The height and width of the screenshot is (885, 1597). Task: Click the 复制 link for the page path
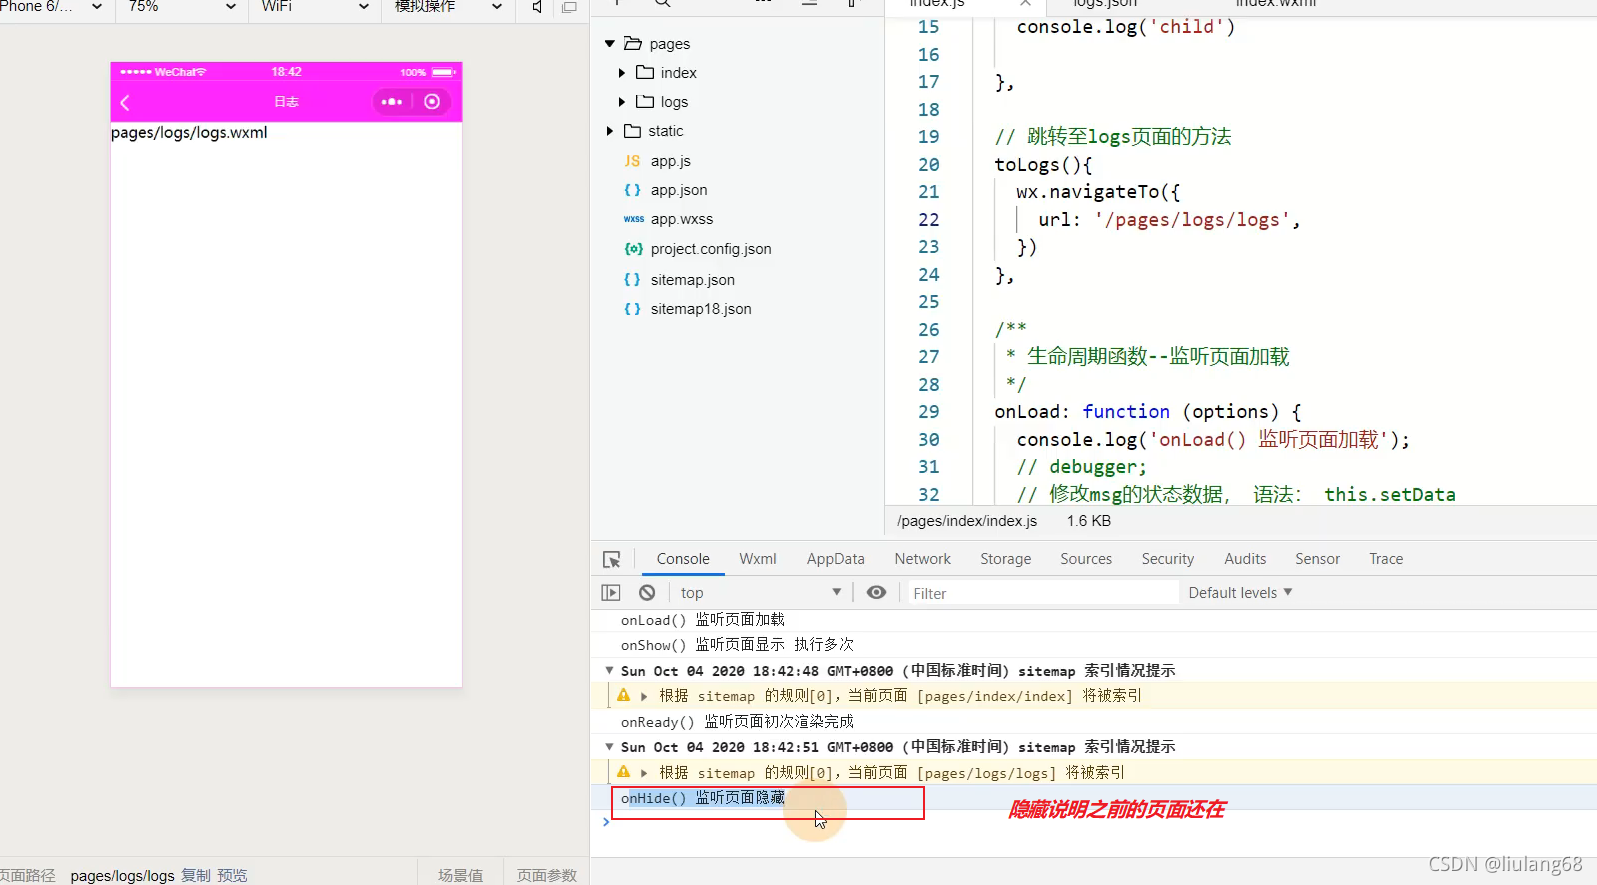(x=196, y=875)
